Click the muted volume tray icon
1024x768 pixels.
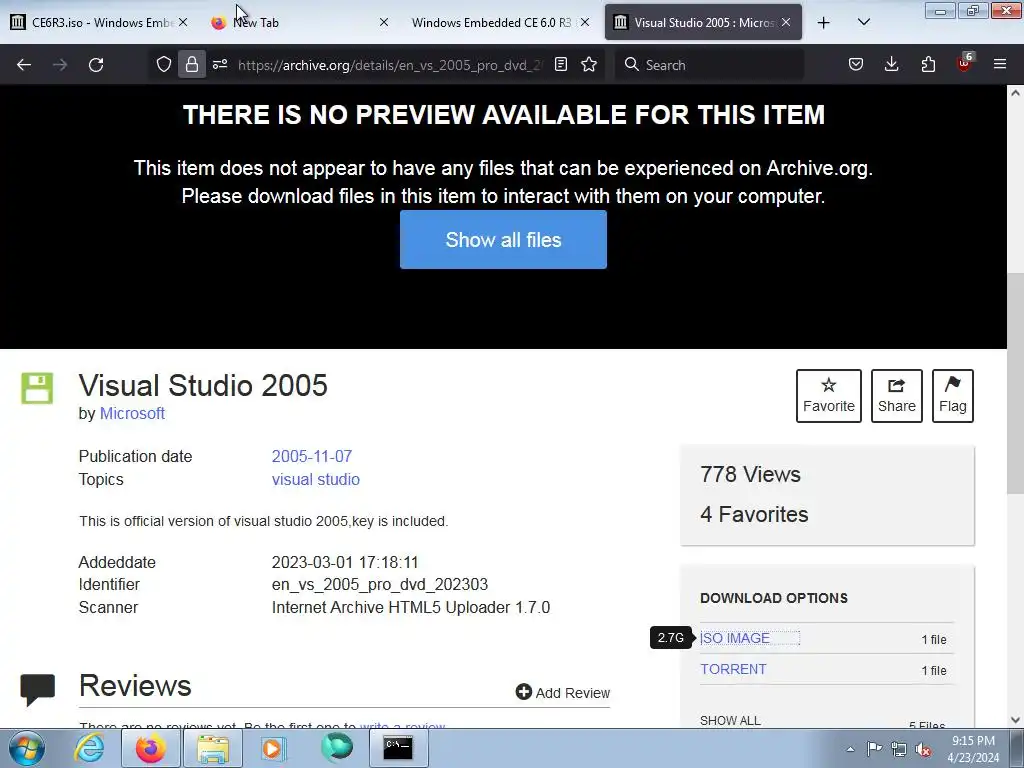click(923, 749)
